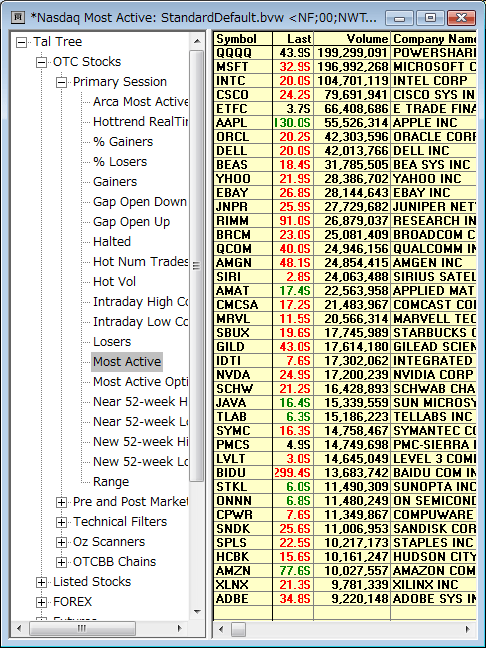Minimize the Nasdaq Most Active window
486x648 pixels.
[x=400, y=18]
